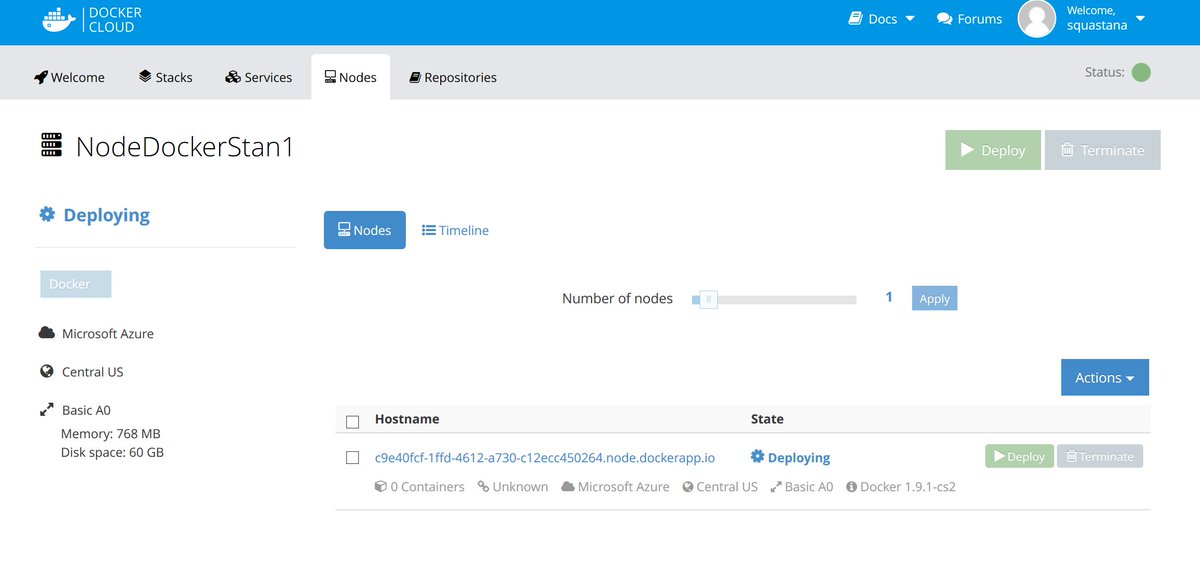Click the Deploying state in node row
This screenshot has width=1200, height=571.
point(791,457)
